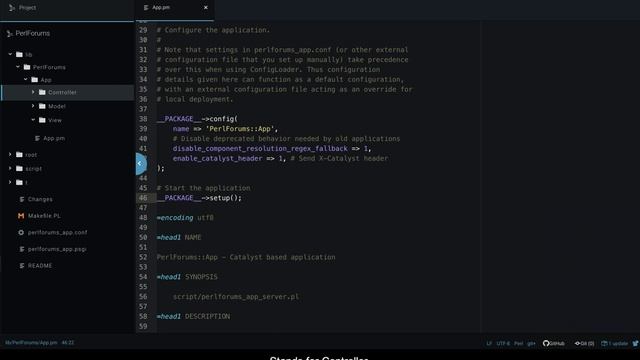Hide tree view with the blue arrow handle

coord(140,164)
